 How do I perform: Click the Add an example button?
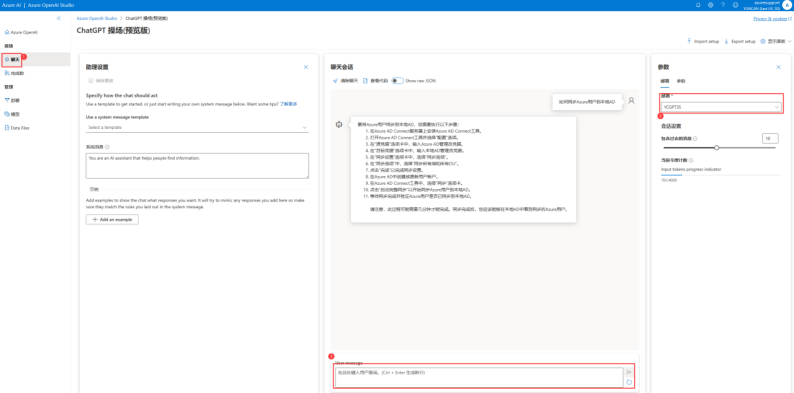pos(112,219)
